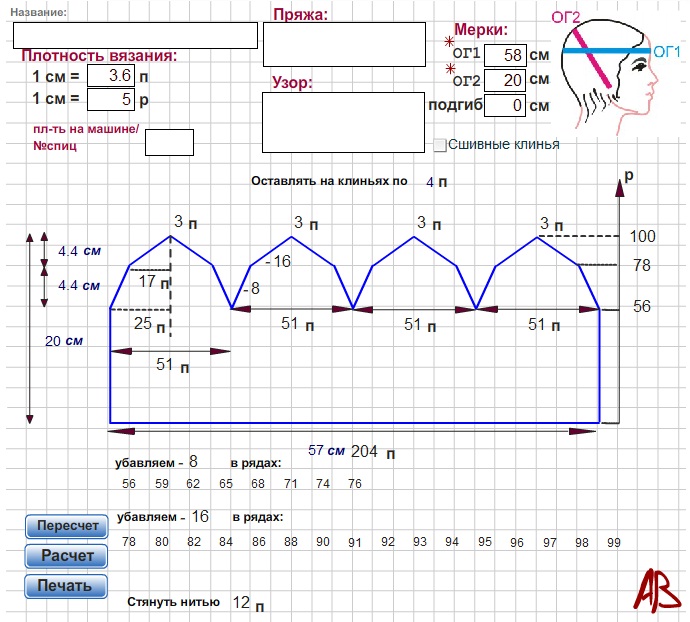Click the Печать button
Viewport: 690px width, 622px height.
click(66, 585)
